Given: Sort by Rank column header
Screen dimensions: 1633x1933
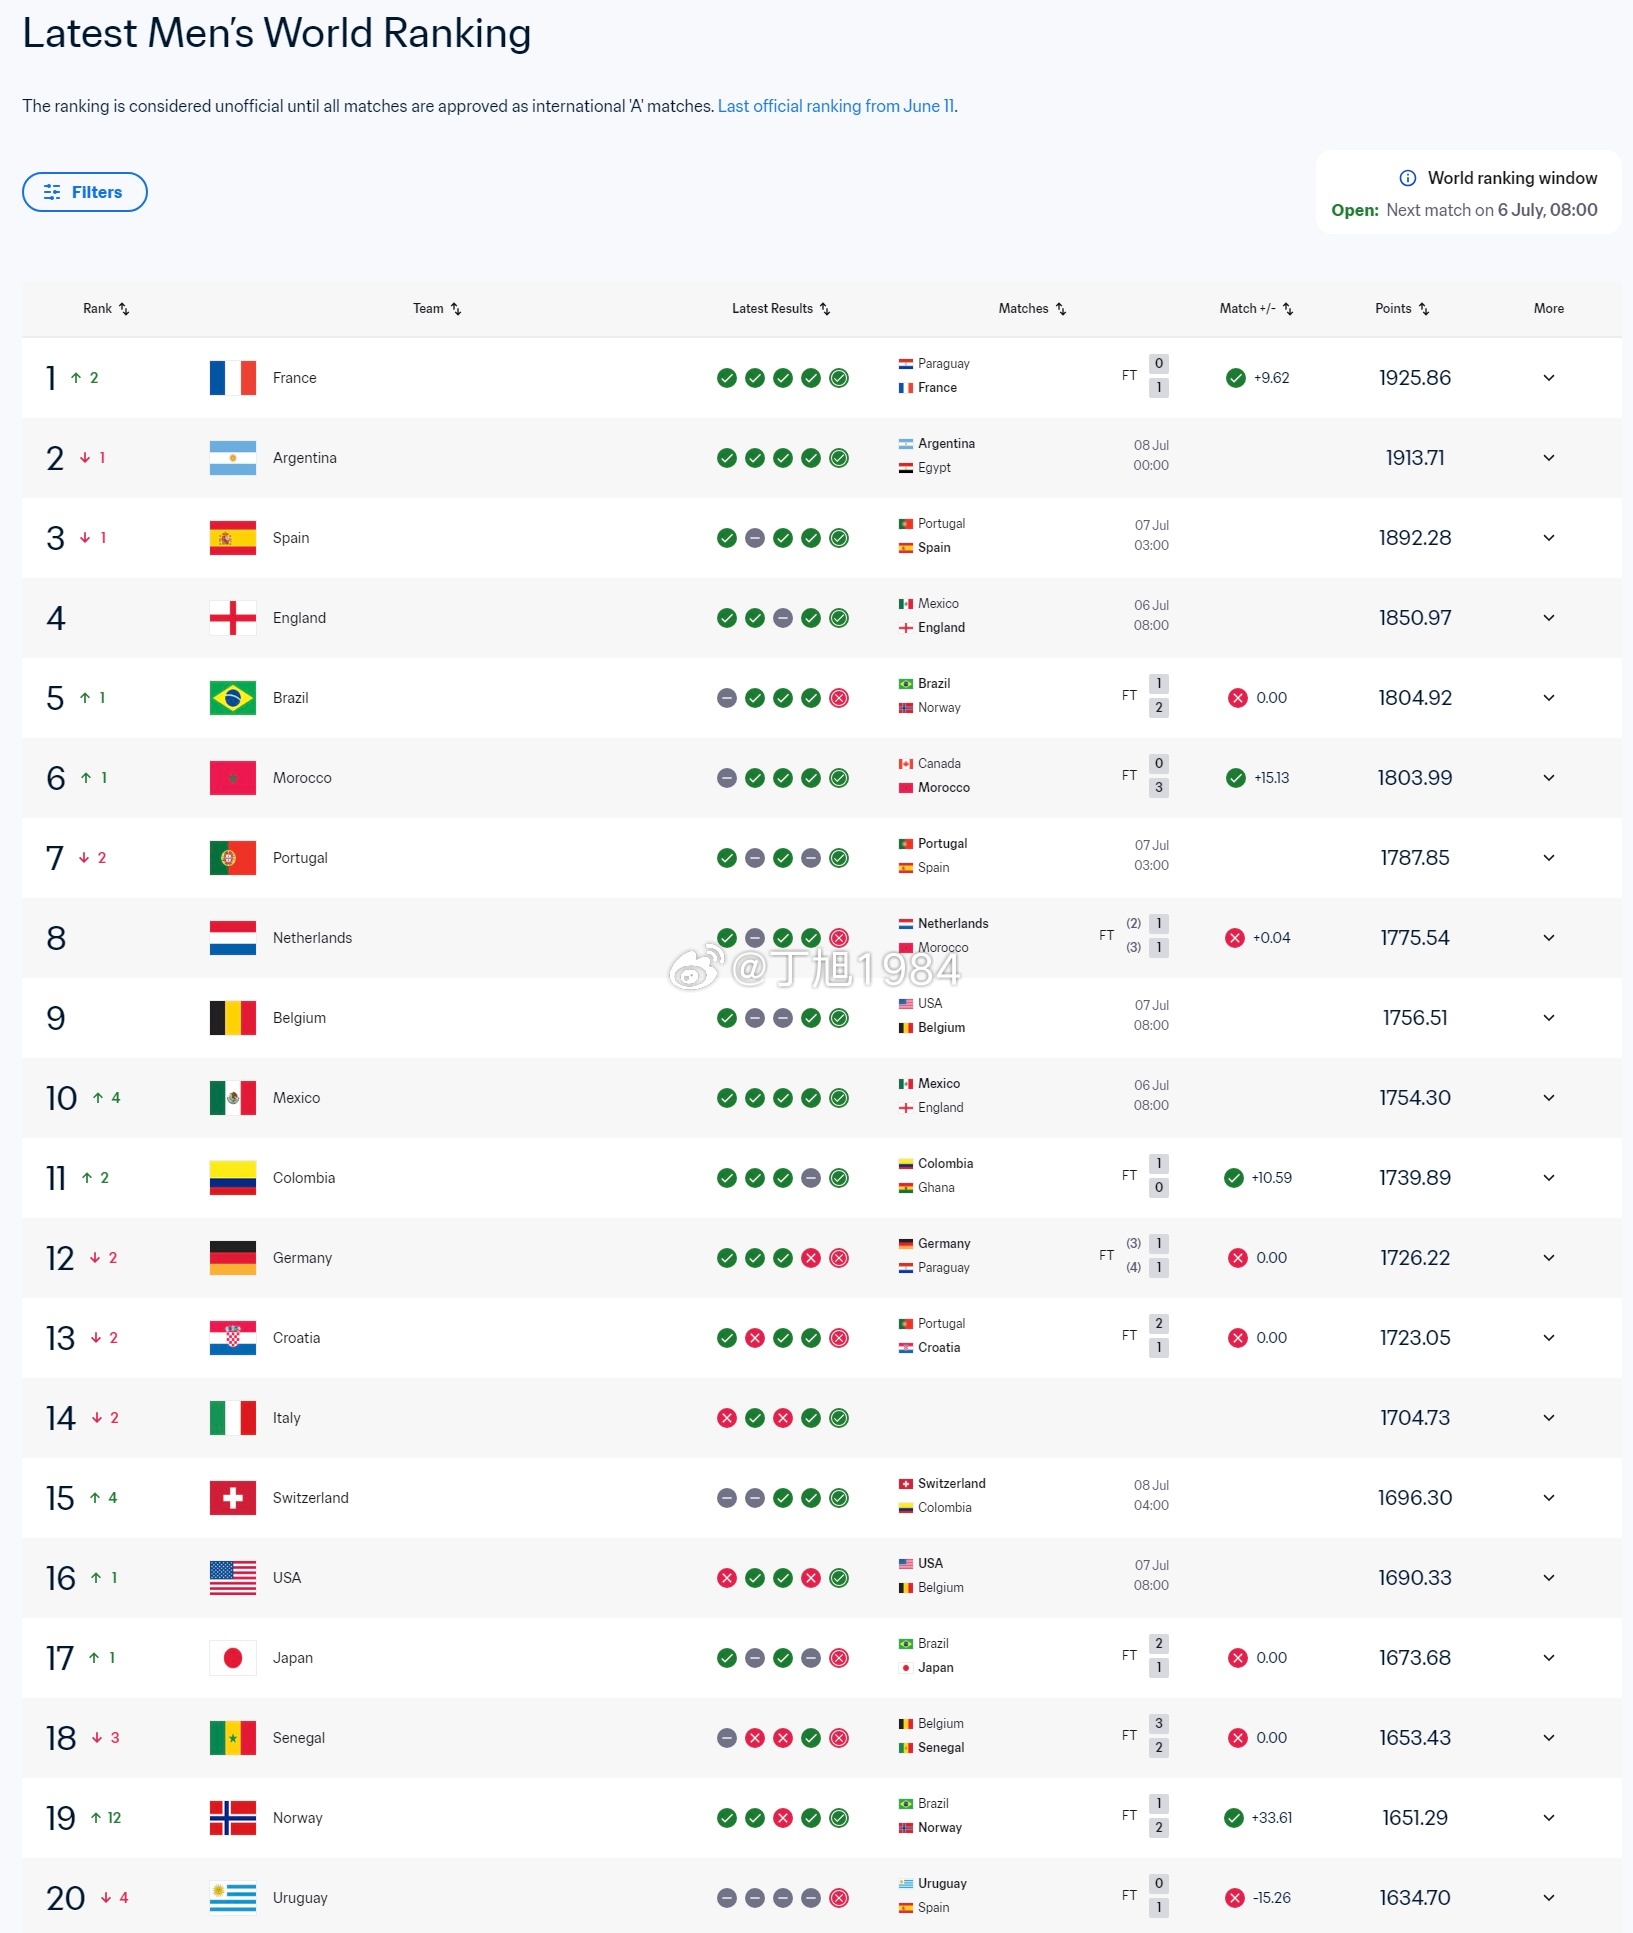Looking at the screenshot, I should [x=106, y=308].
